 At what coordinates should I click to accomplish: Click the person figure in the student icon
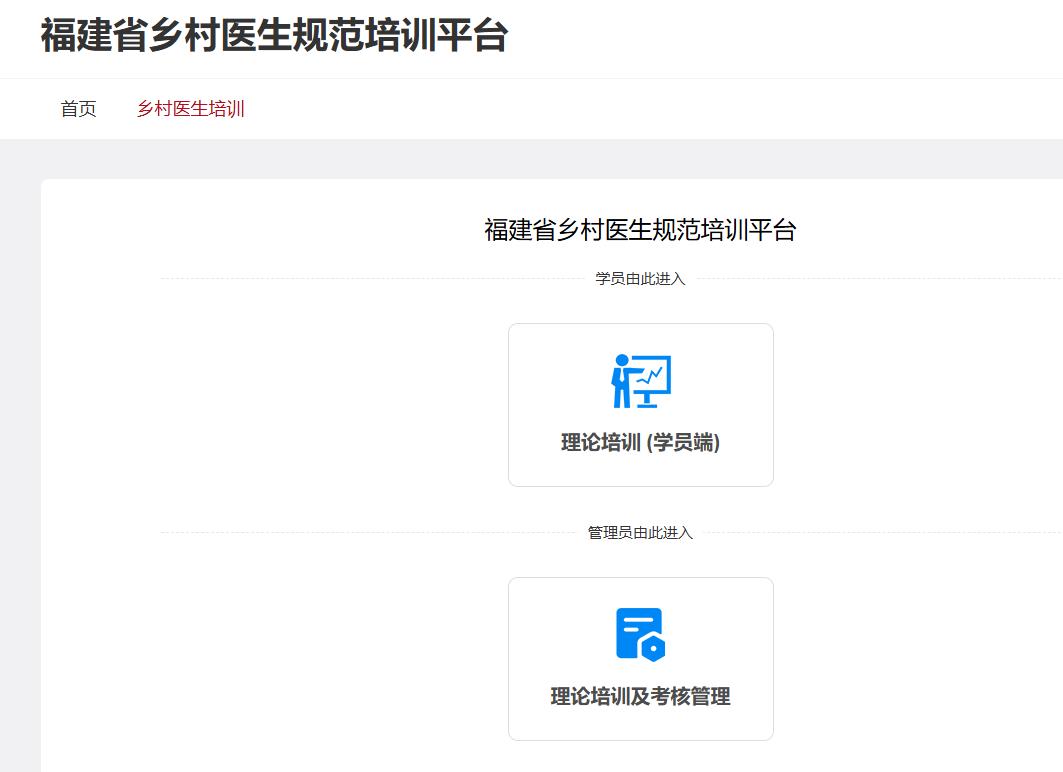click(622, 382)
